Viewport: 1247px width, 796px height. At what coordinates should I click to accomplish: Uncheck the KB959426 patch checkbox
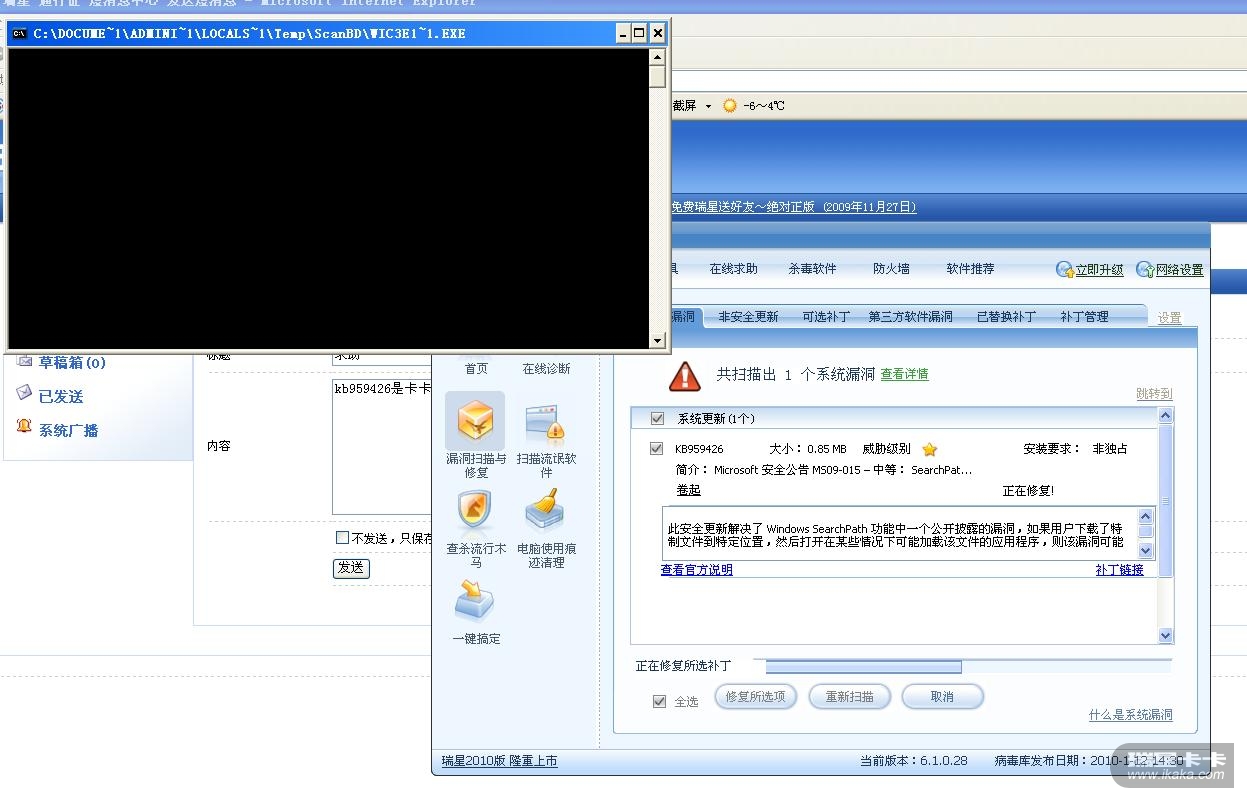point(657,449)
